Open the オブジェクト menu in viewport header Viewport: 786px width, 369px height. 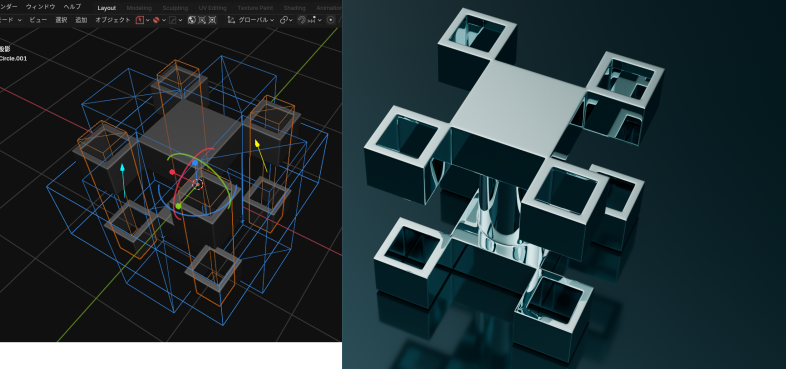pyautogui.click(x=113, y=20)
